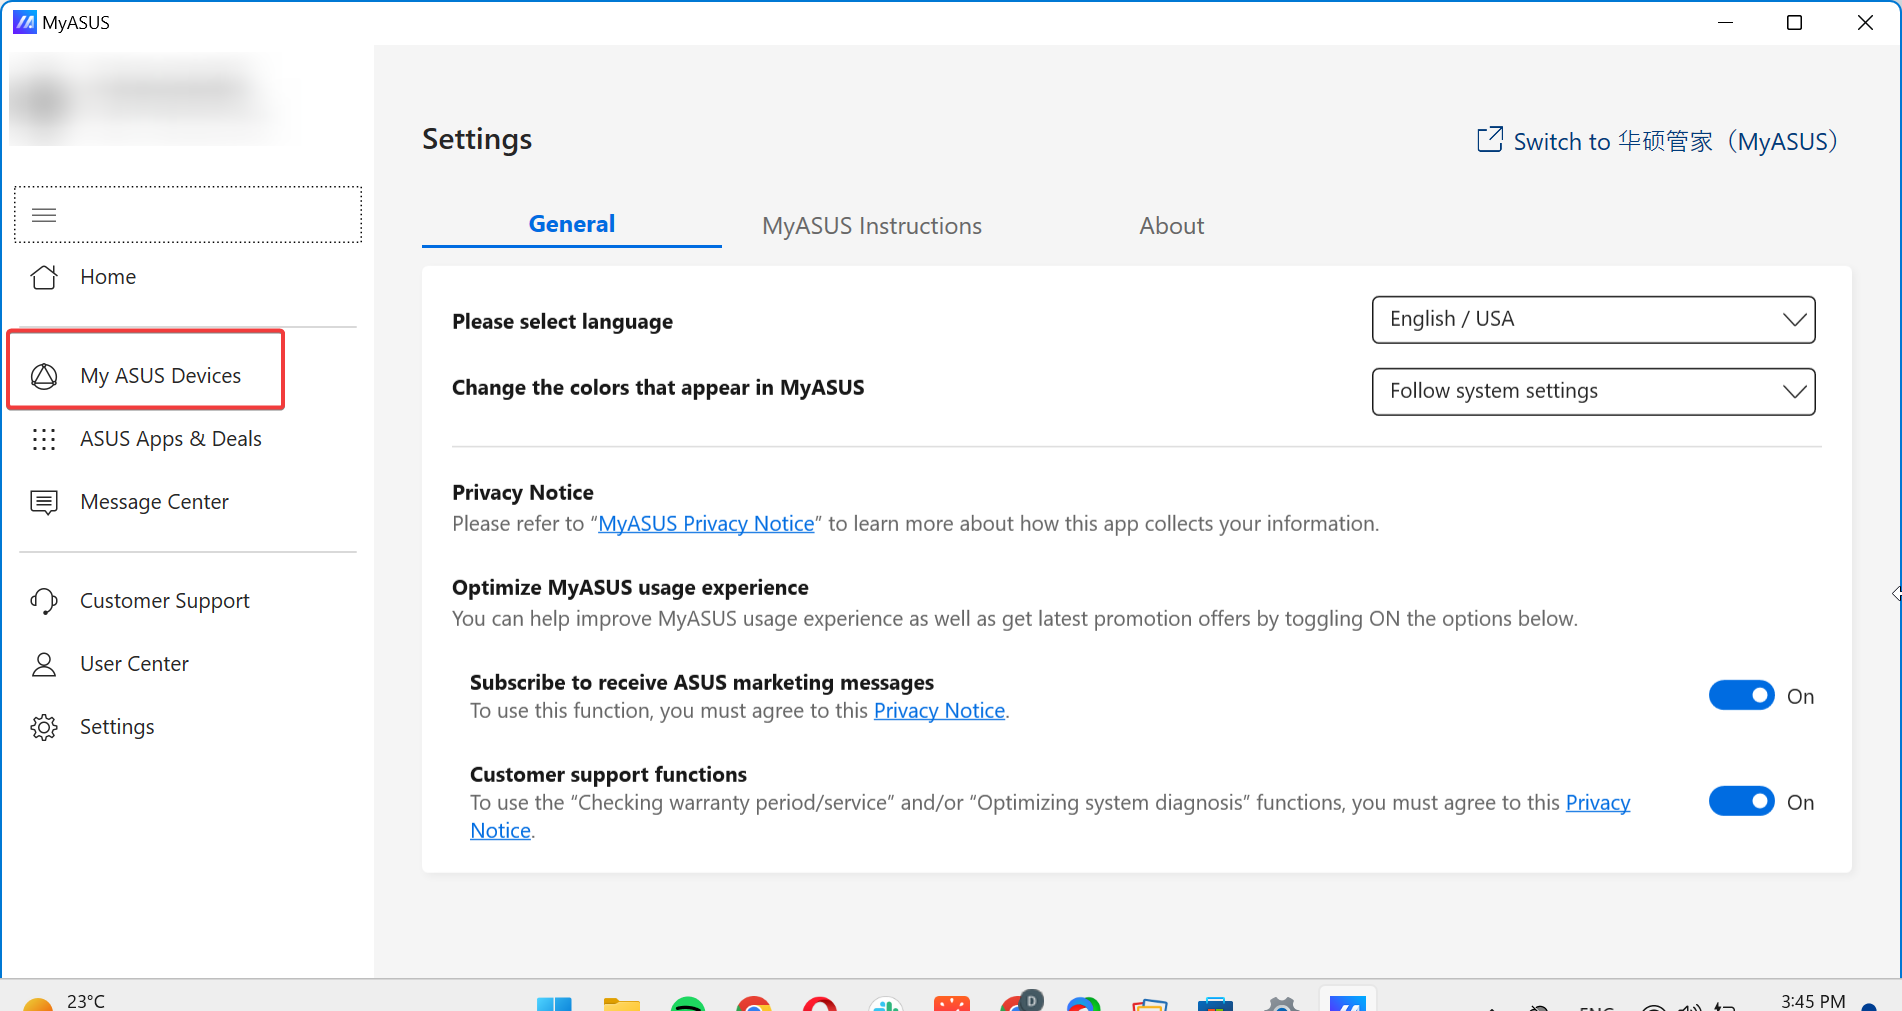Open ASUS Apps & Deals
The width and height of the screenshot is (1902, 1011).
coord(170,439)
